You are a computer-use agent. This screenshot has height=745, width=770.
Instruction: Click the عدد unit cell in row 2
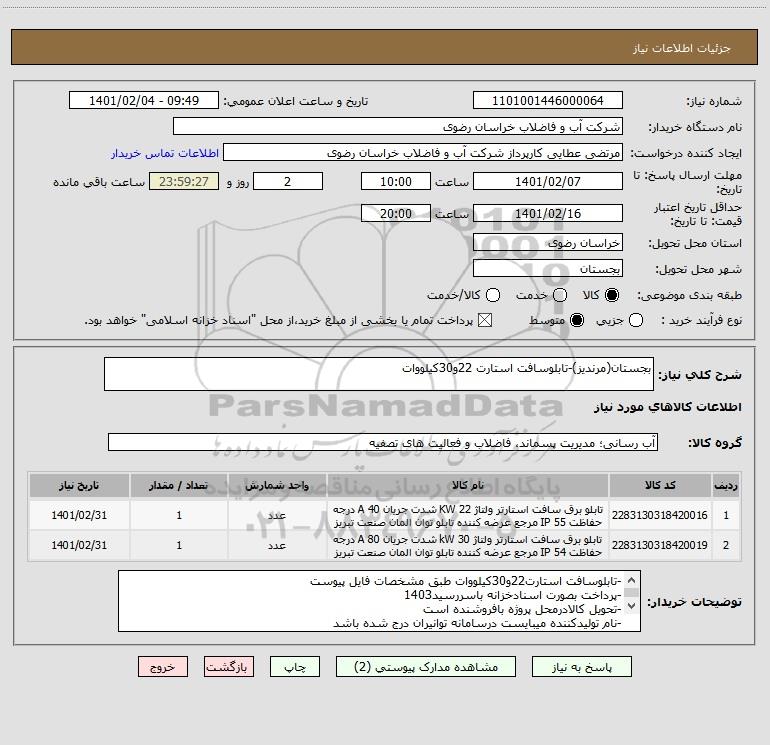[x=277, y=546]
